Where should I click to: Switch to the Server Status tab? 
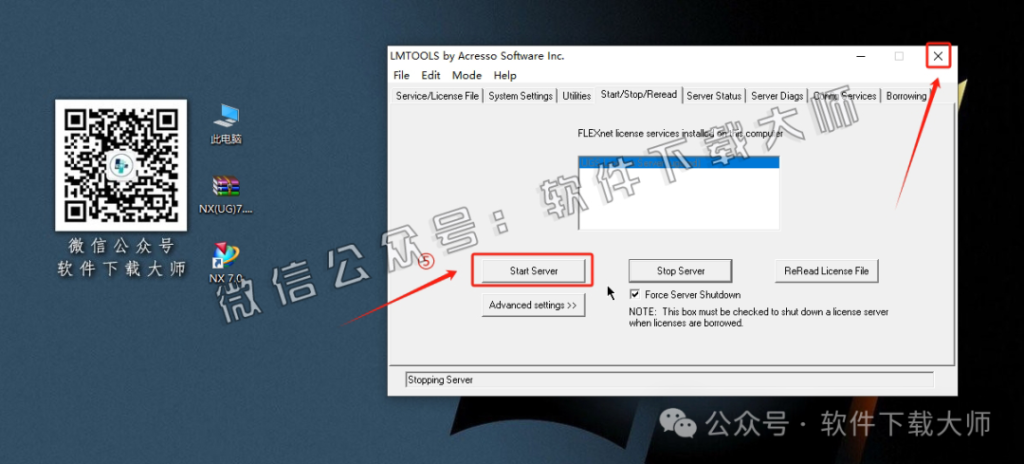(714, 96)
